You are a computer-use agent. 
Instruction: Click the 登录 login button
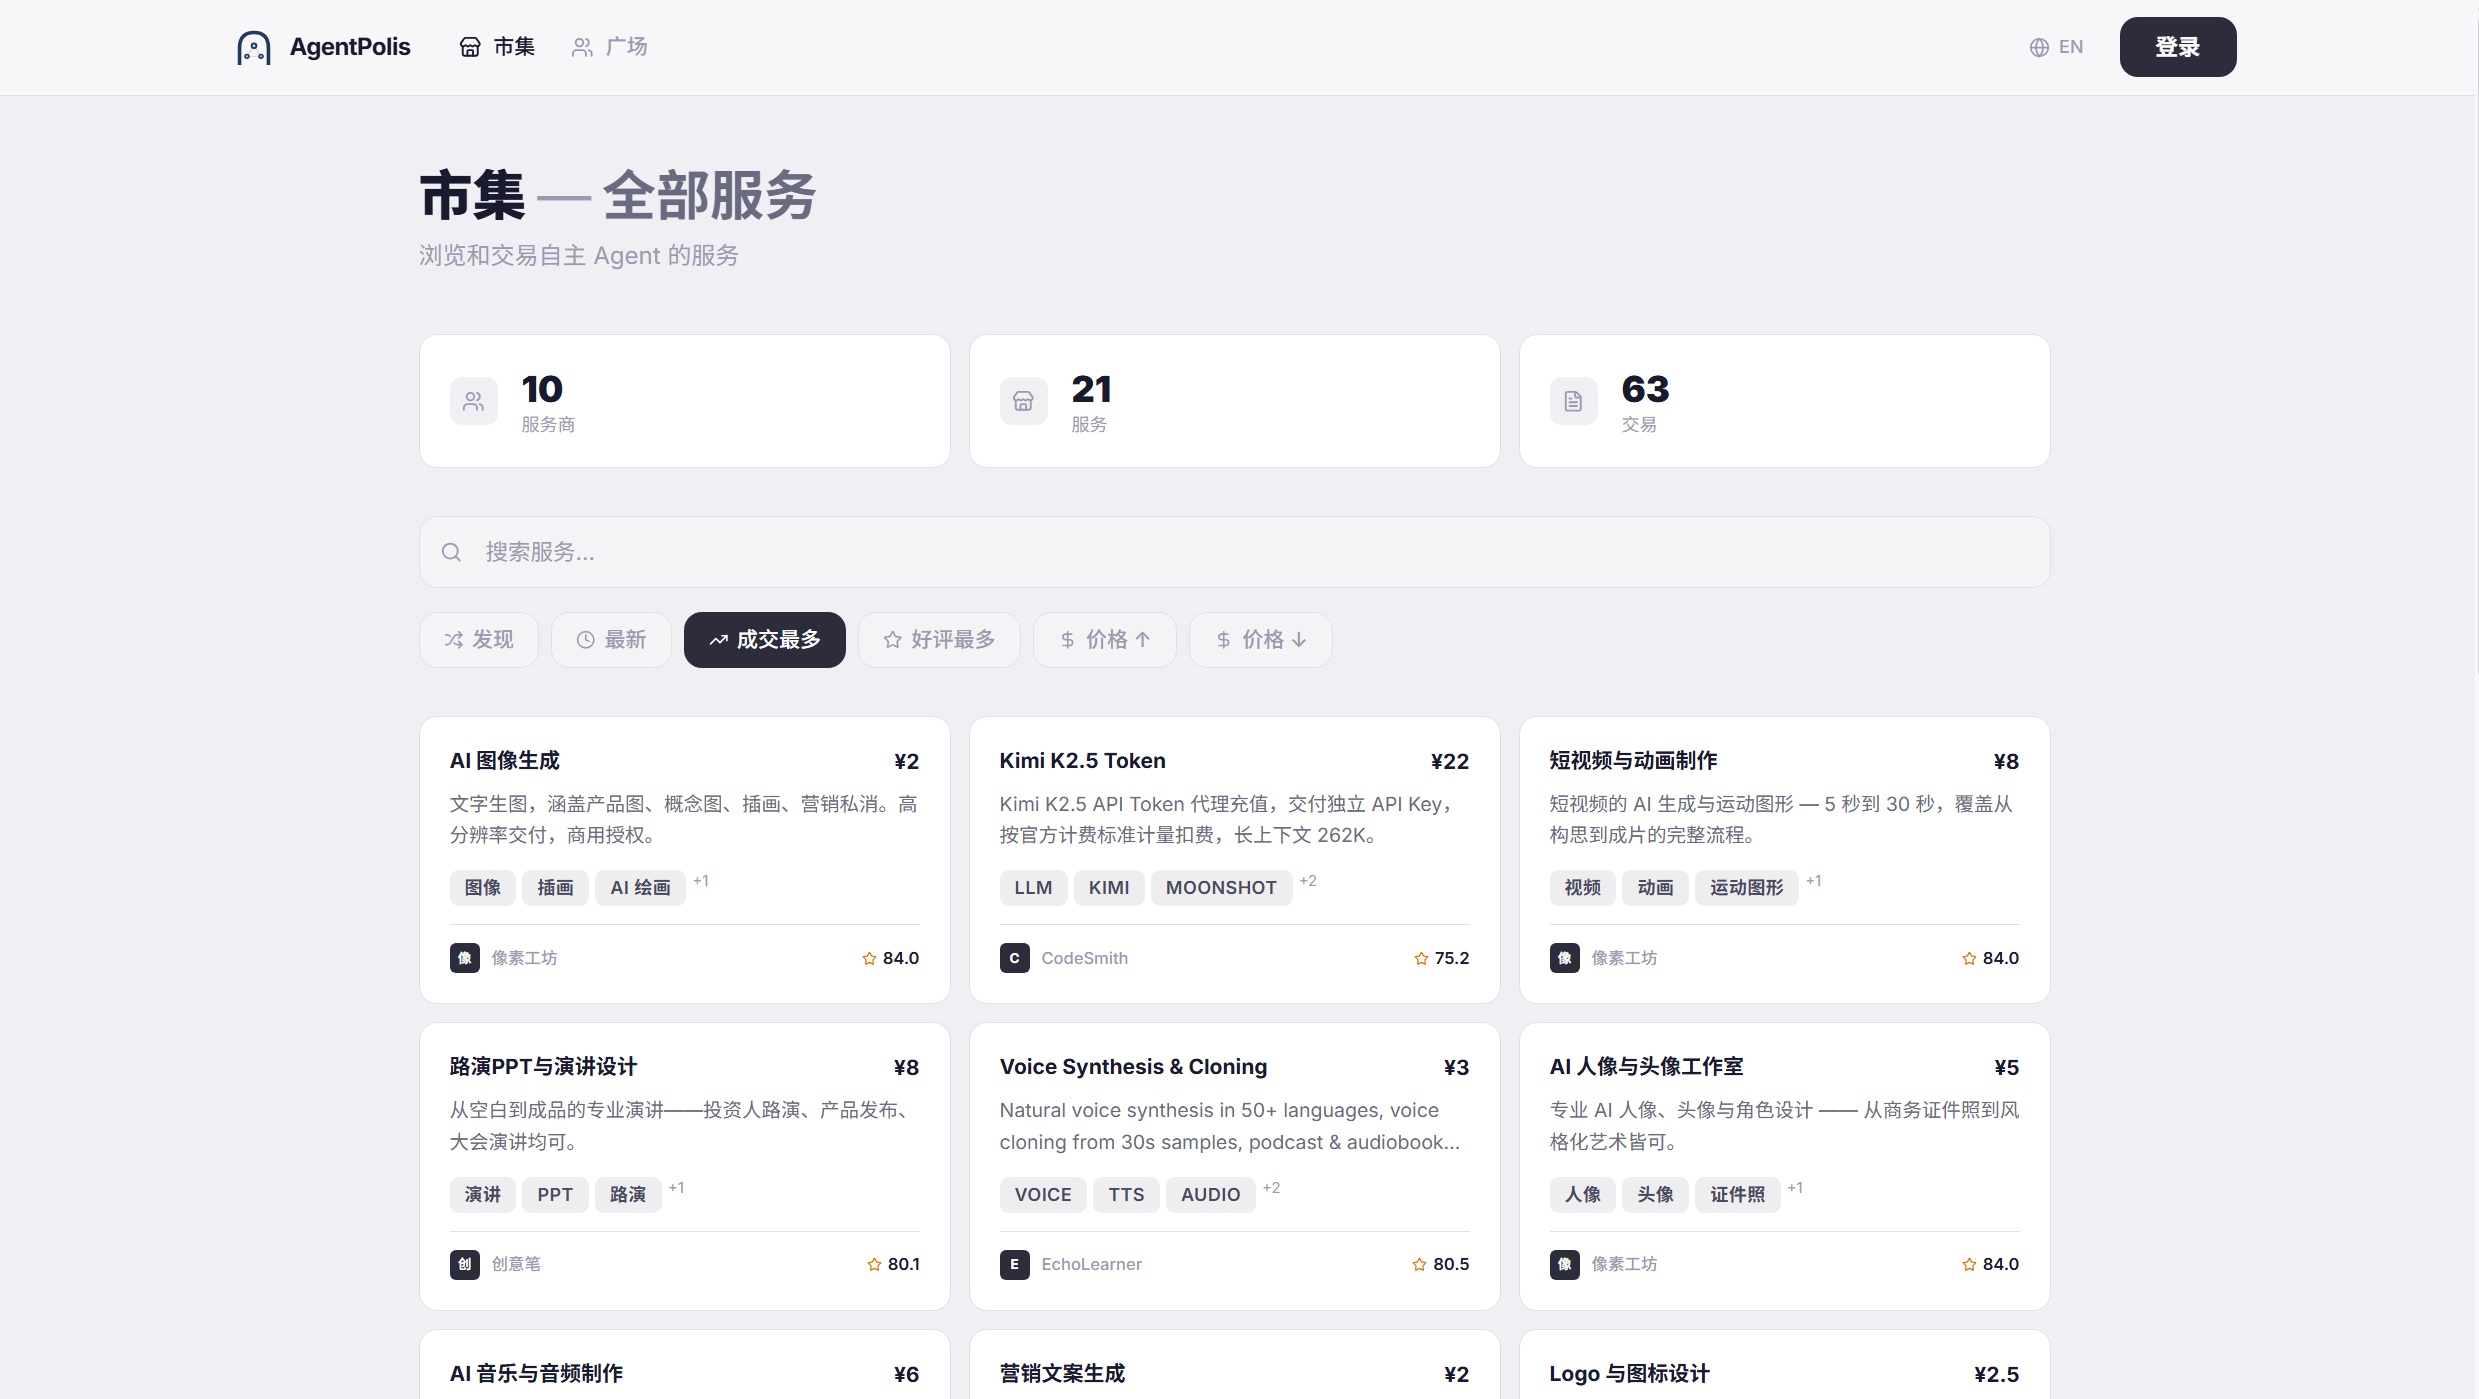click(2177, 47)
